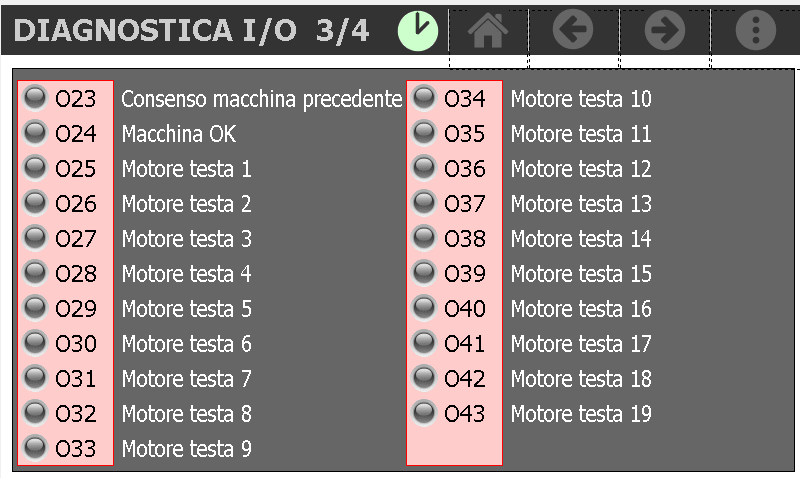Image resolution: width=800 pixels, height=478 pixels.
Task: Click the Consenso macchina precedente label
Action: click(x=262, y=99)
